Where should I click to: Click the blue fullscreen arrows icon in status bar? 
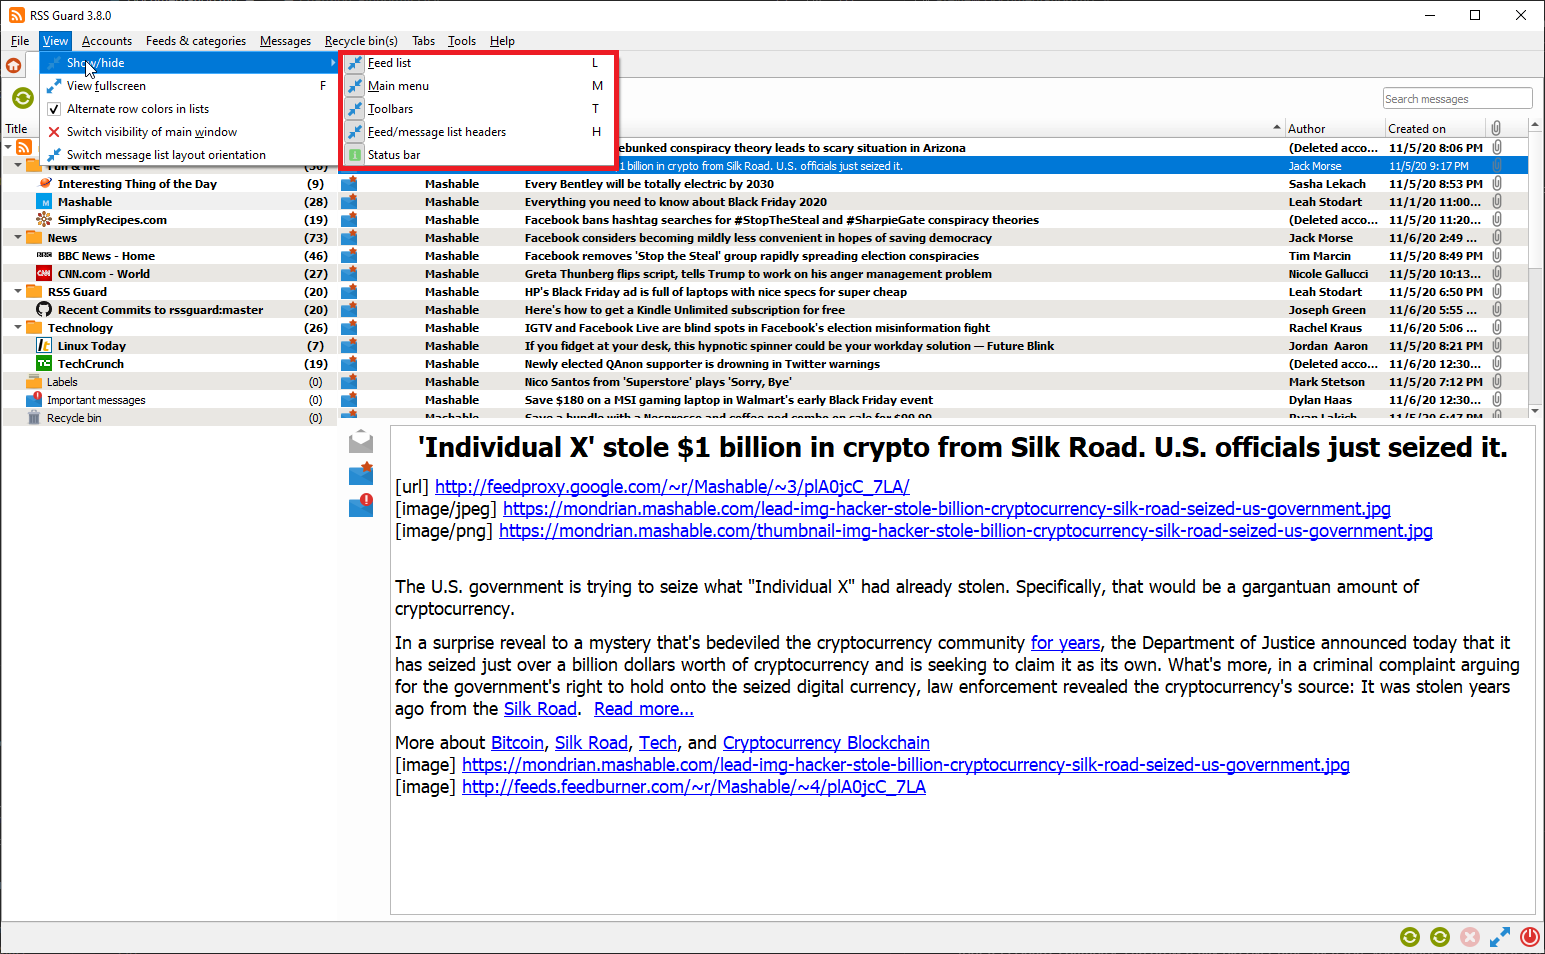coord(1499,937)
